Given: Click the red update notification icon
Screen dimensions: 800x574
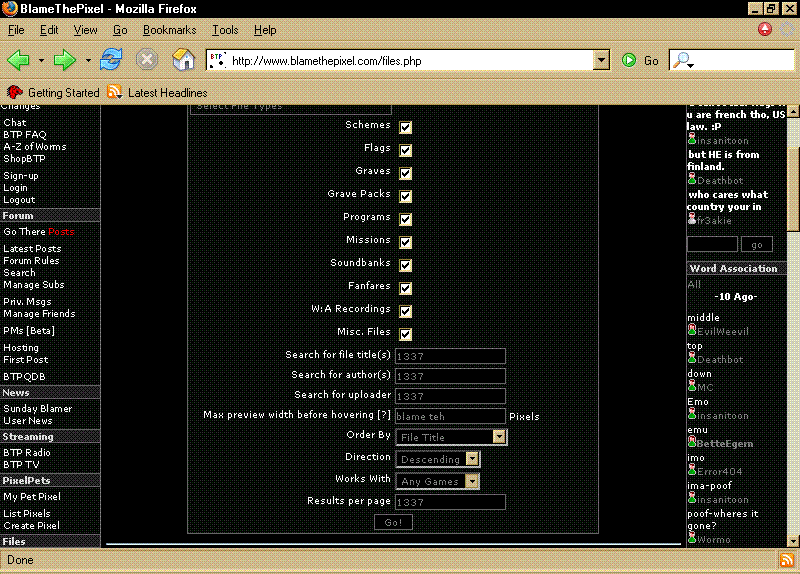Looking at the screenshot, I should click(x=764, y=29).
